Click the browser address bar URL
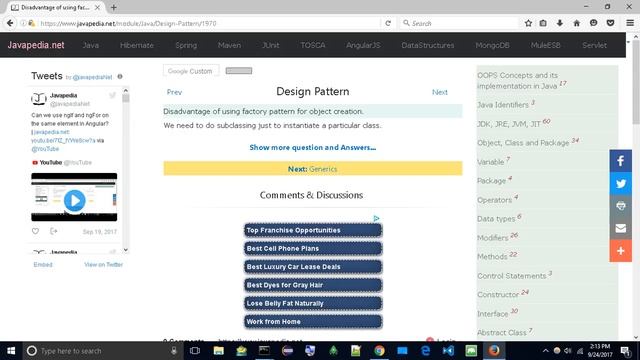 [x=129, y=24]
